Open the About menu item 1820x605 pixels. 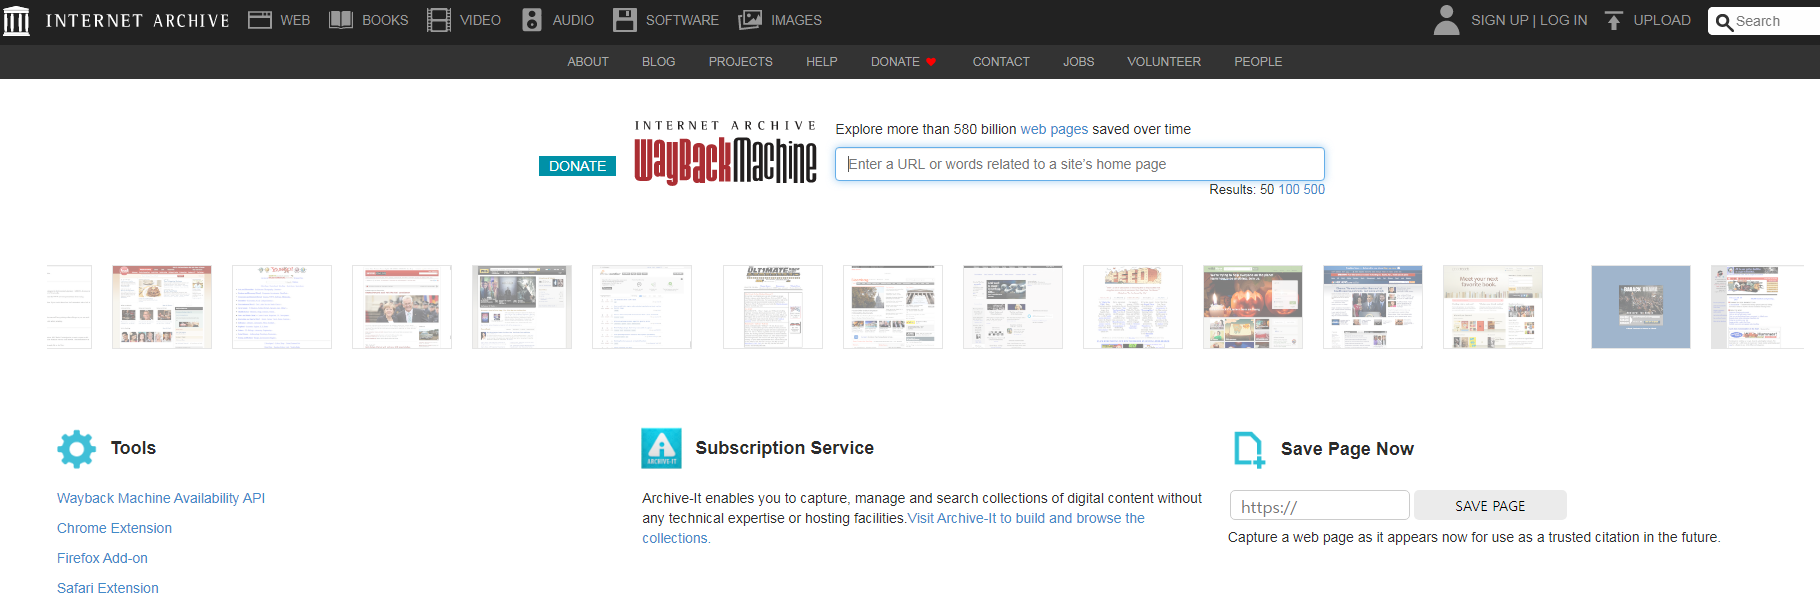[x=588, y=62]
